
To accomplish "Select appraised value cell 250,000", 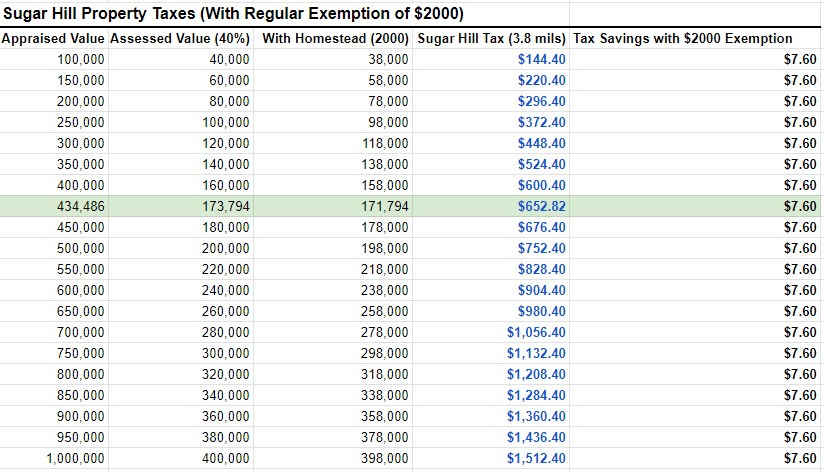I will [x=81, y=122].
